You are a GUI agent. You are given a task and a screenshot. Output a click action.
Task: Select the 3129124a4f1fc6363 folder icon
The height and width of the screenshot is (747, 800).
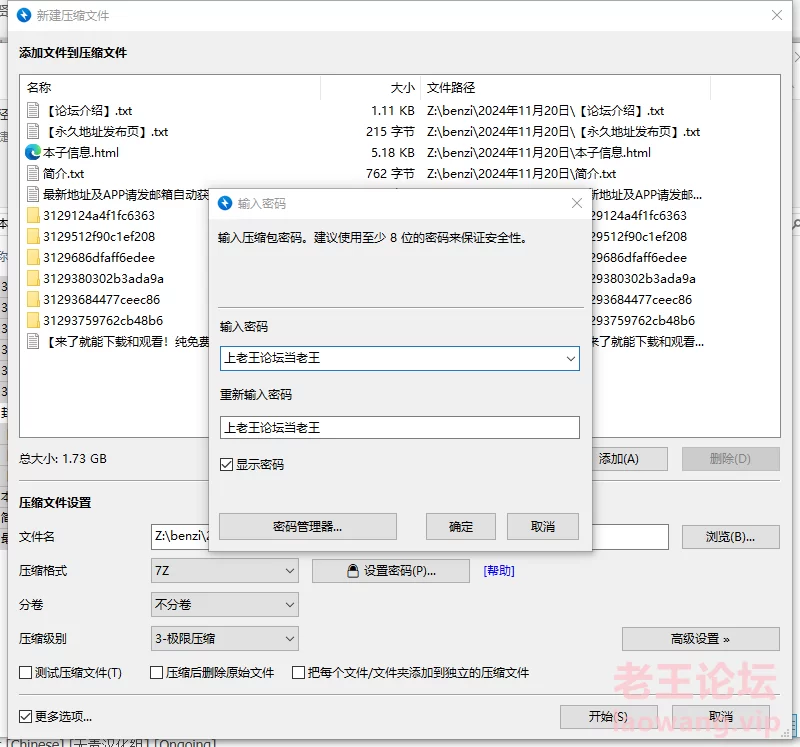coord(33,216)
